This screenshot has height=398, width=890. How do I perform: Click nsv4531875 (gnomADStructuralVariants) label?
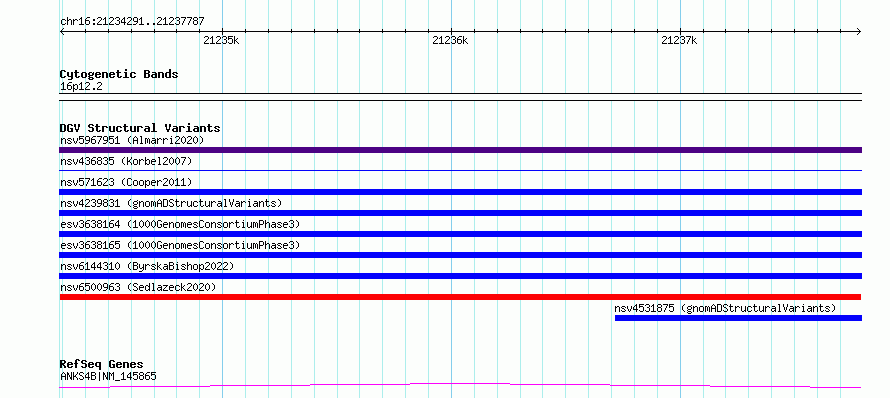tap(725, 308)
